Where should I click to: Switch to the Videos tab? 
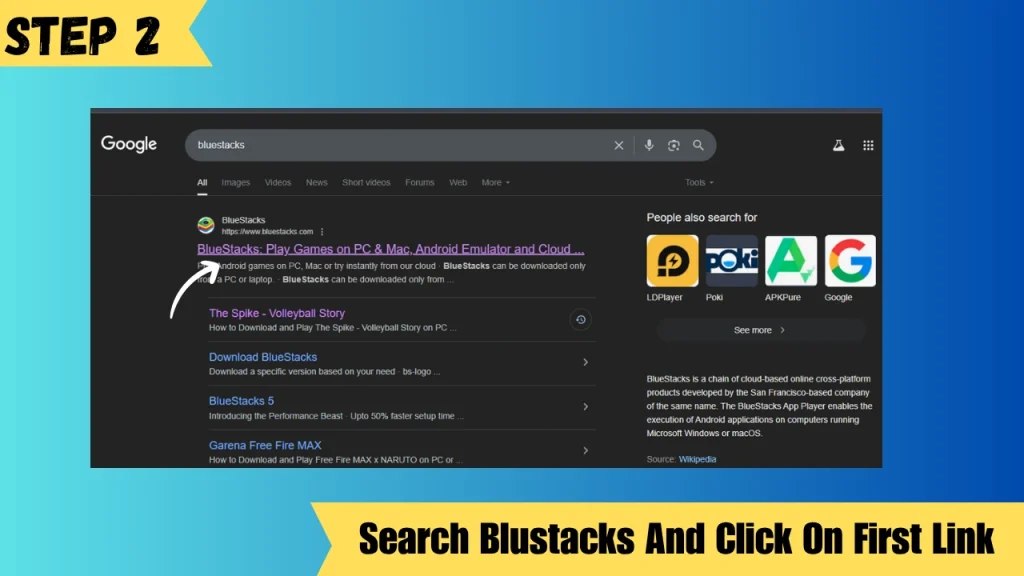pyautogui.click(x=278, y=182)
